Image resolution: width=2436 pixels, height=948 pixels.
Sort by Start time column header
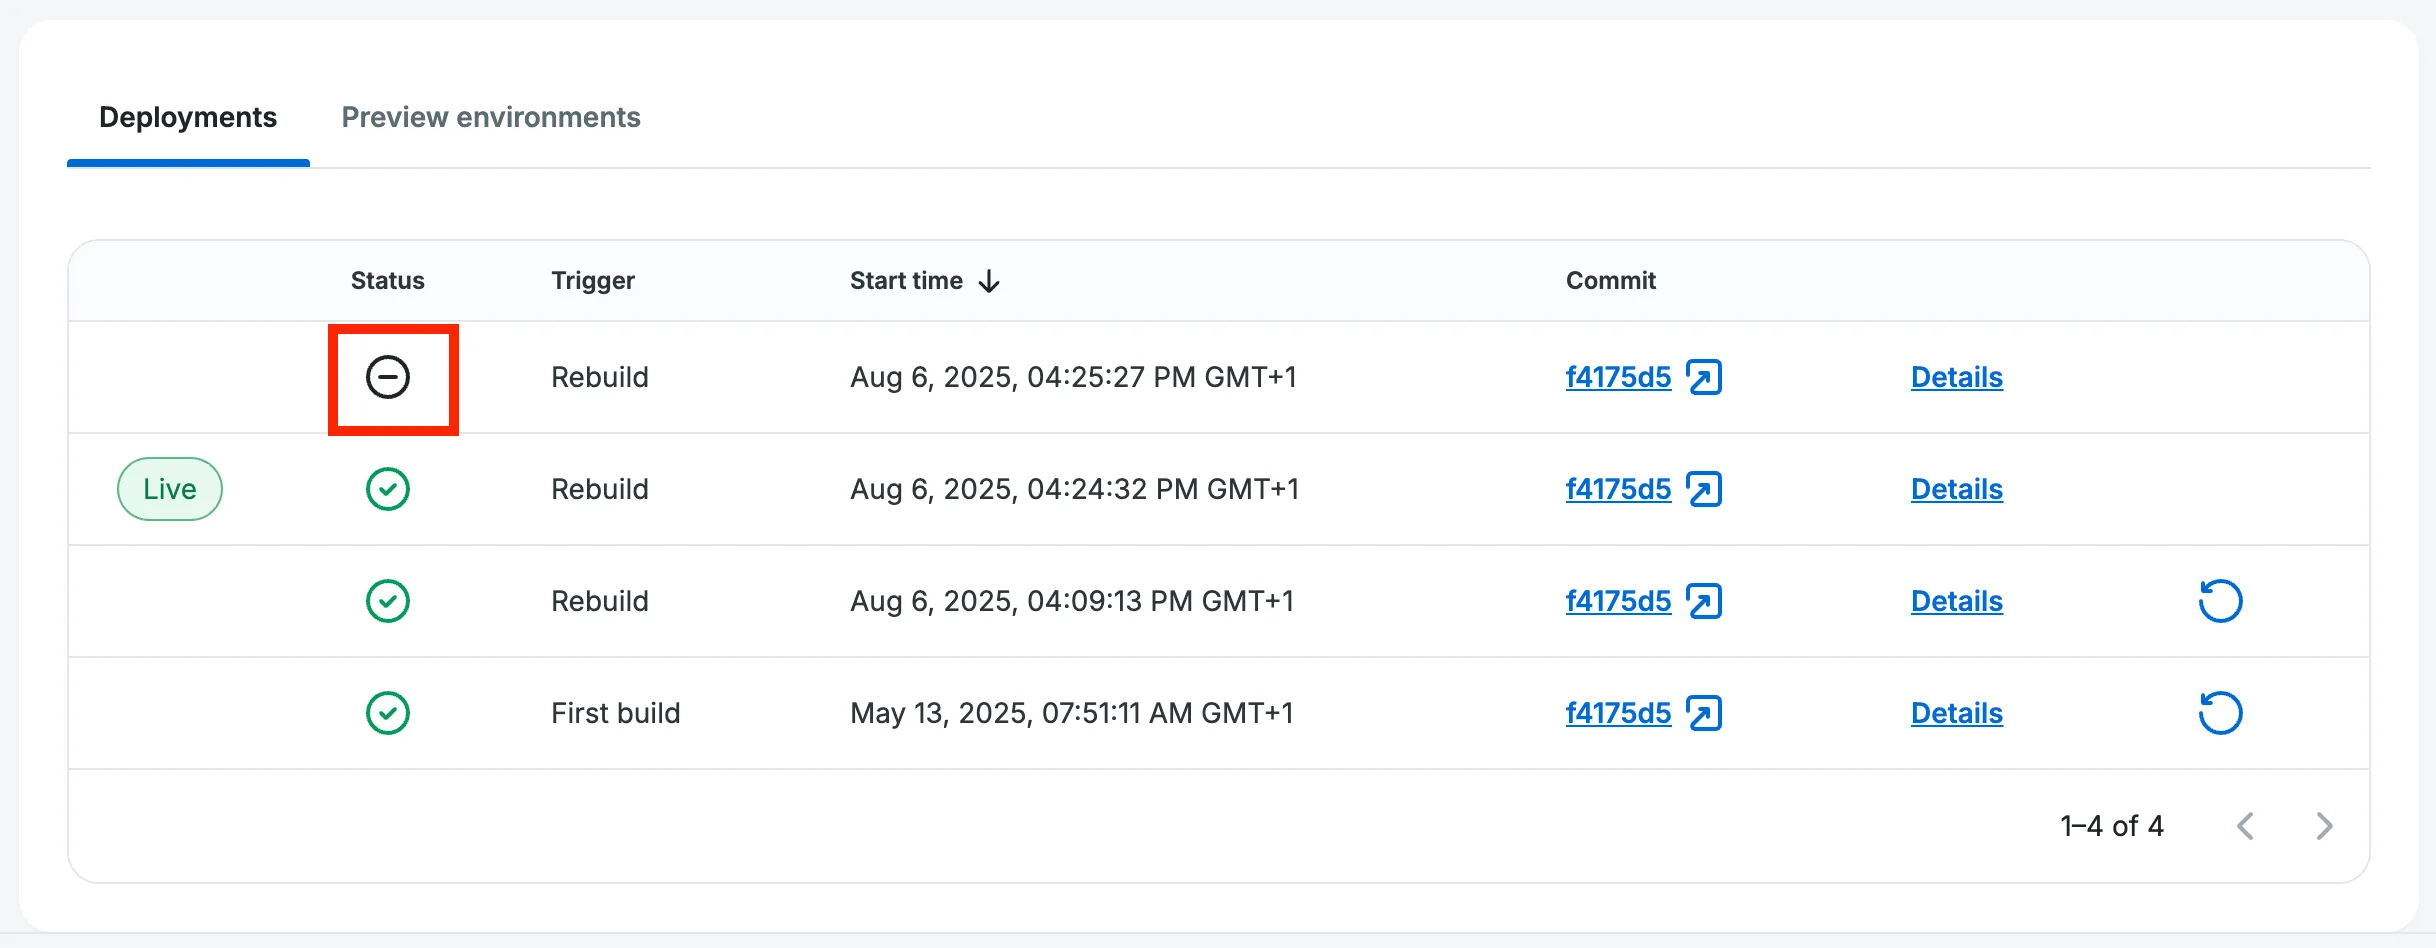tap(906, 281)
